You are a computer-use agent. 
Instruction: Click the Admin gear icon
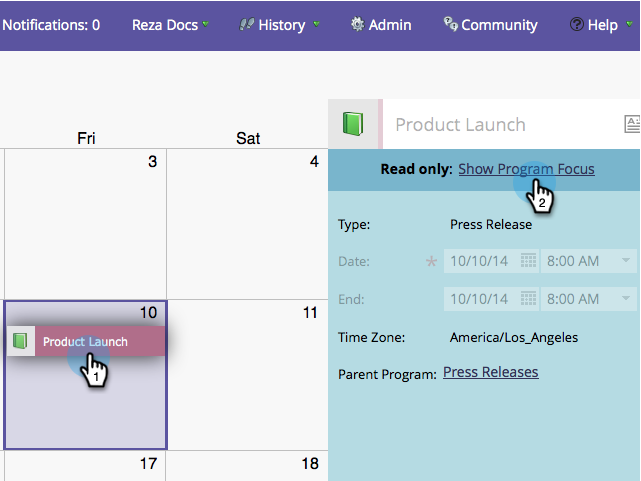click(357, 25)
